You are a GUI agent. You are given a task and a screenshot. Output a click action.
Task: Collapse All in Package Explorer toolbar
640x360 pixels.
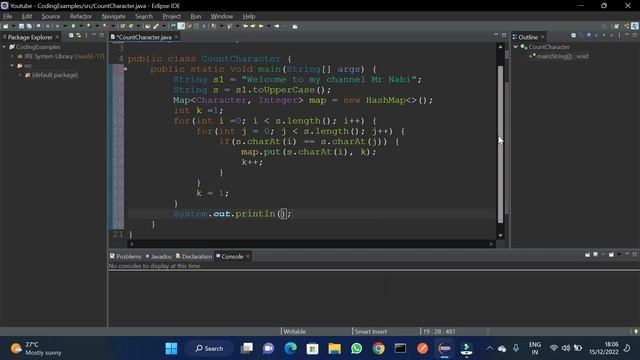tap(71, 36)
